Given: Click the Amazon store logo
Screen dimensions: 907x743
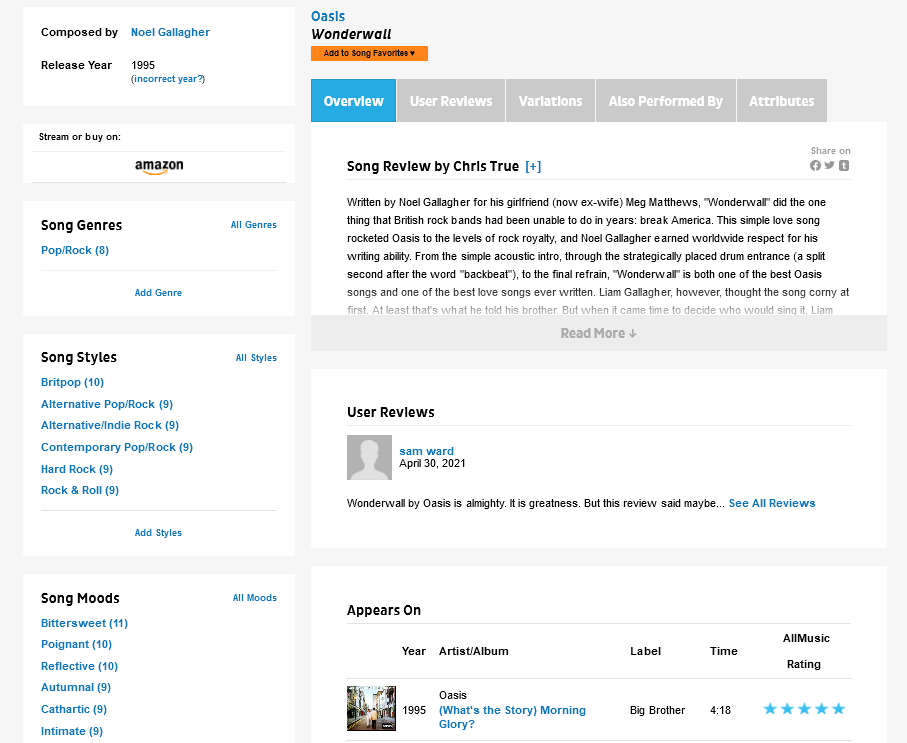Looking at the screenshot, I should (x=159, y=167).
